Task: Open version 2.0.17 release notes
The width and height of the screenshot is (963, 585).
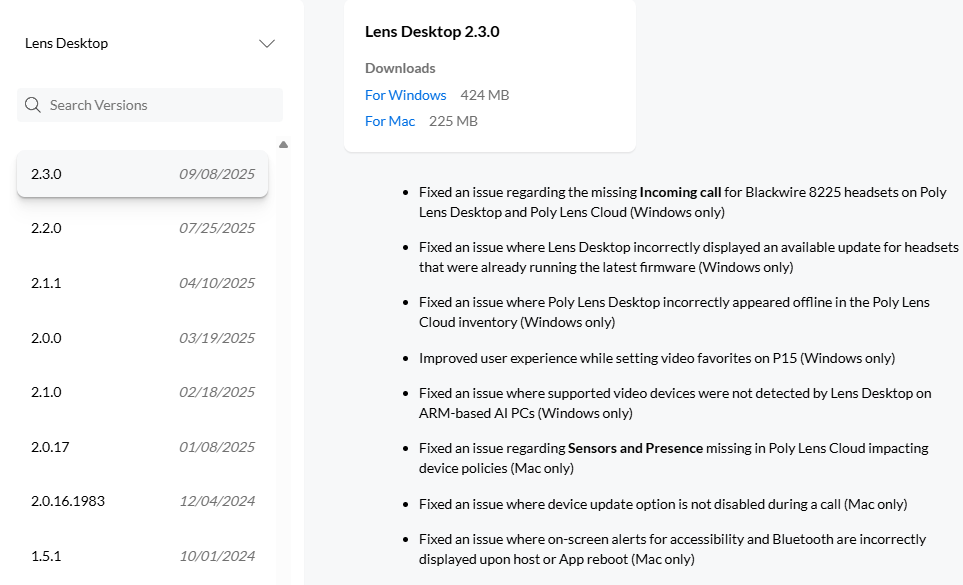Action: coord(142,447)
